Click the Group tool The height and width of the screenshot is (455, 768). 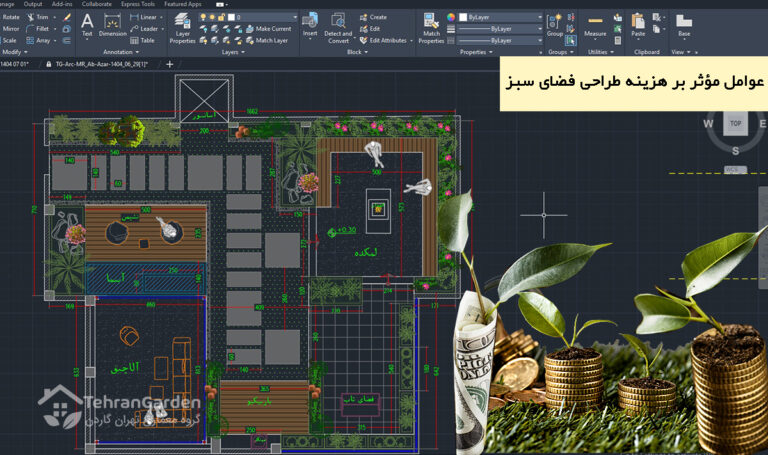554,25
